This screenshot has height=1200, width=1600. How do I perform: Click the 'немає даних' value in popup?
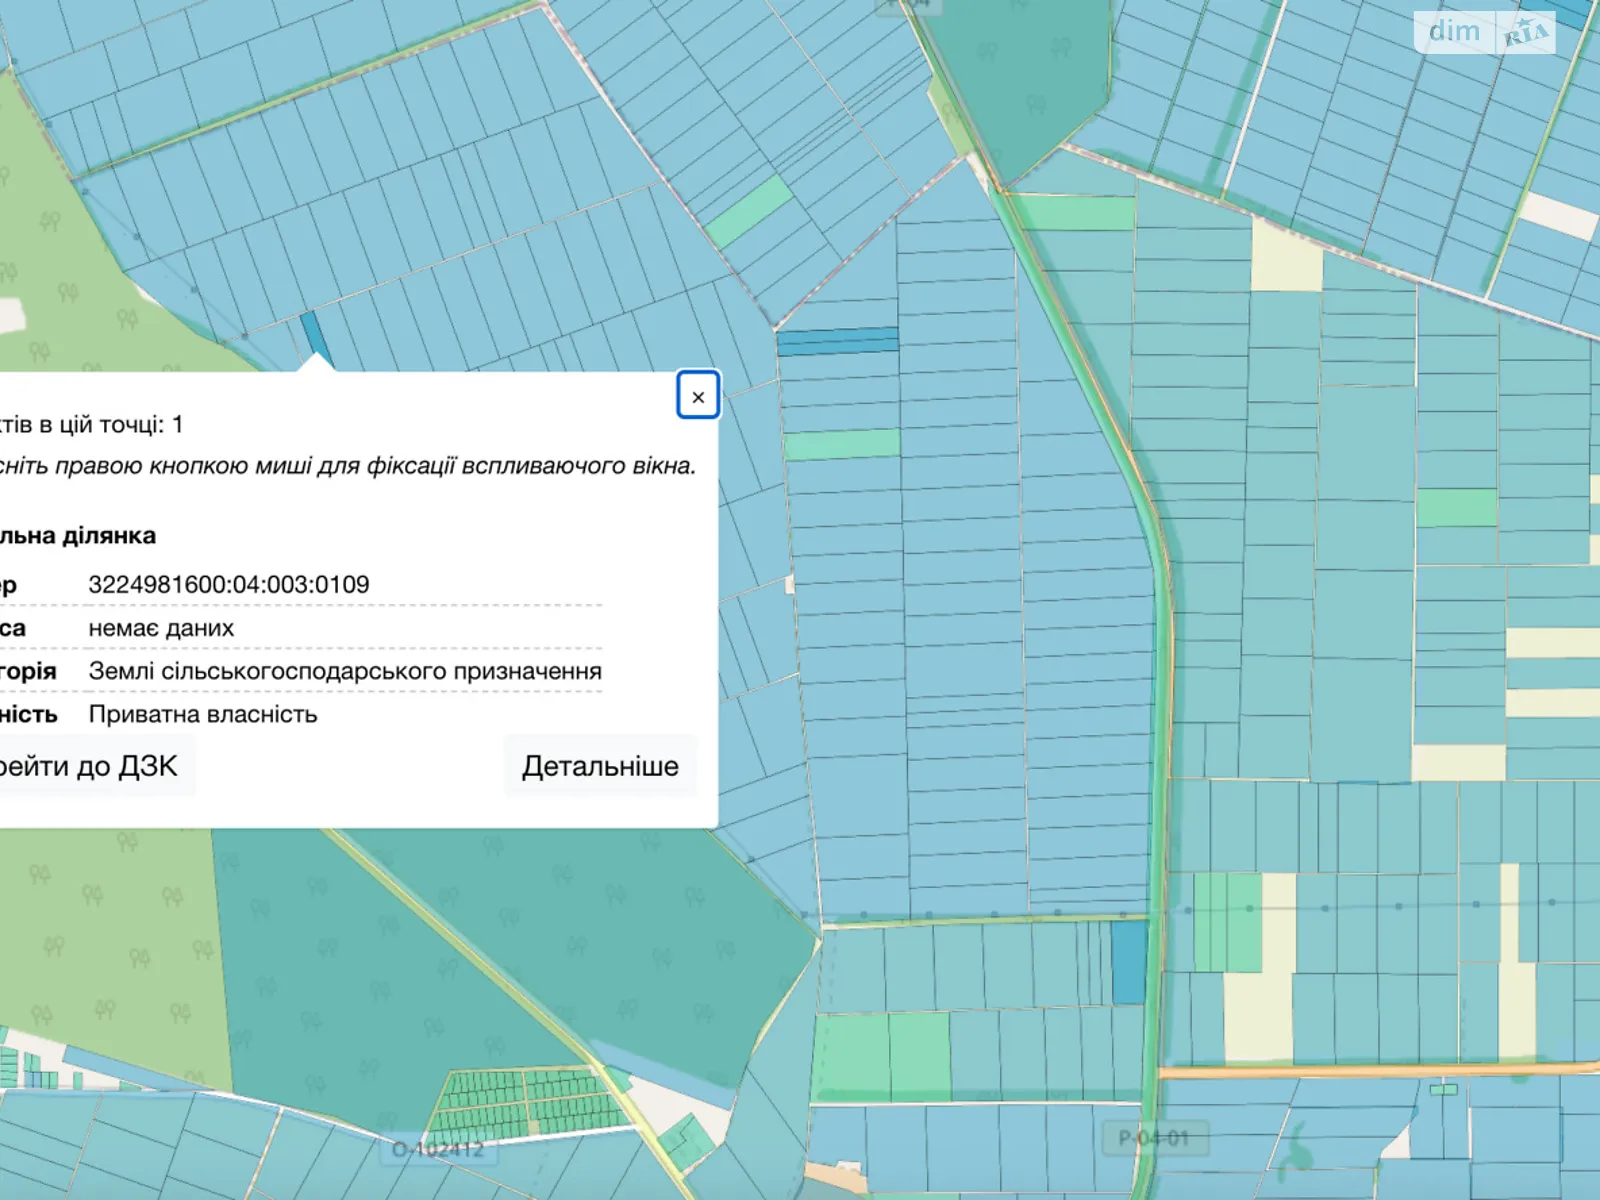pyautogui.click(x=161, y=628)
